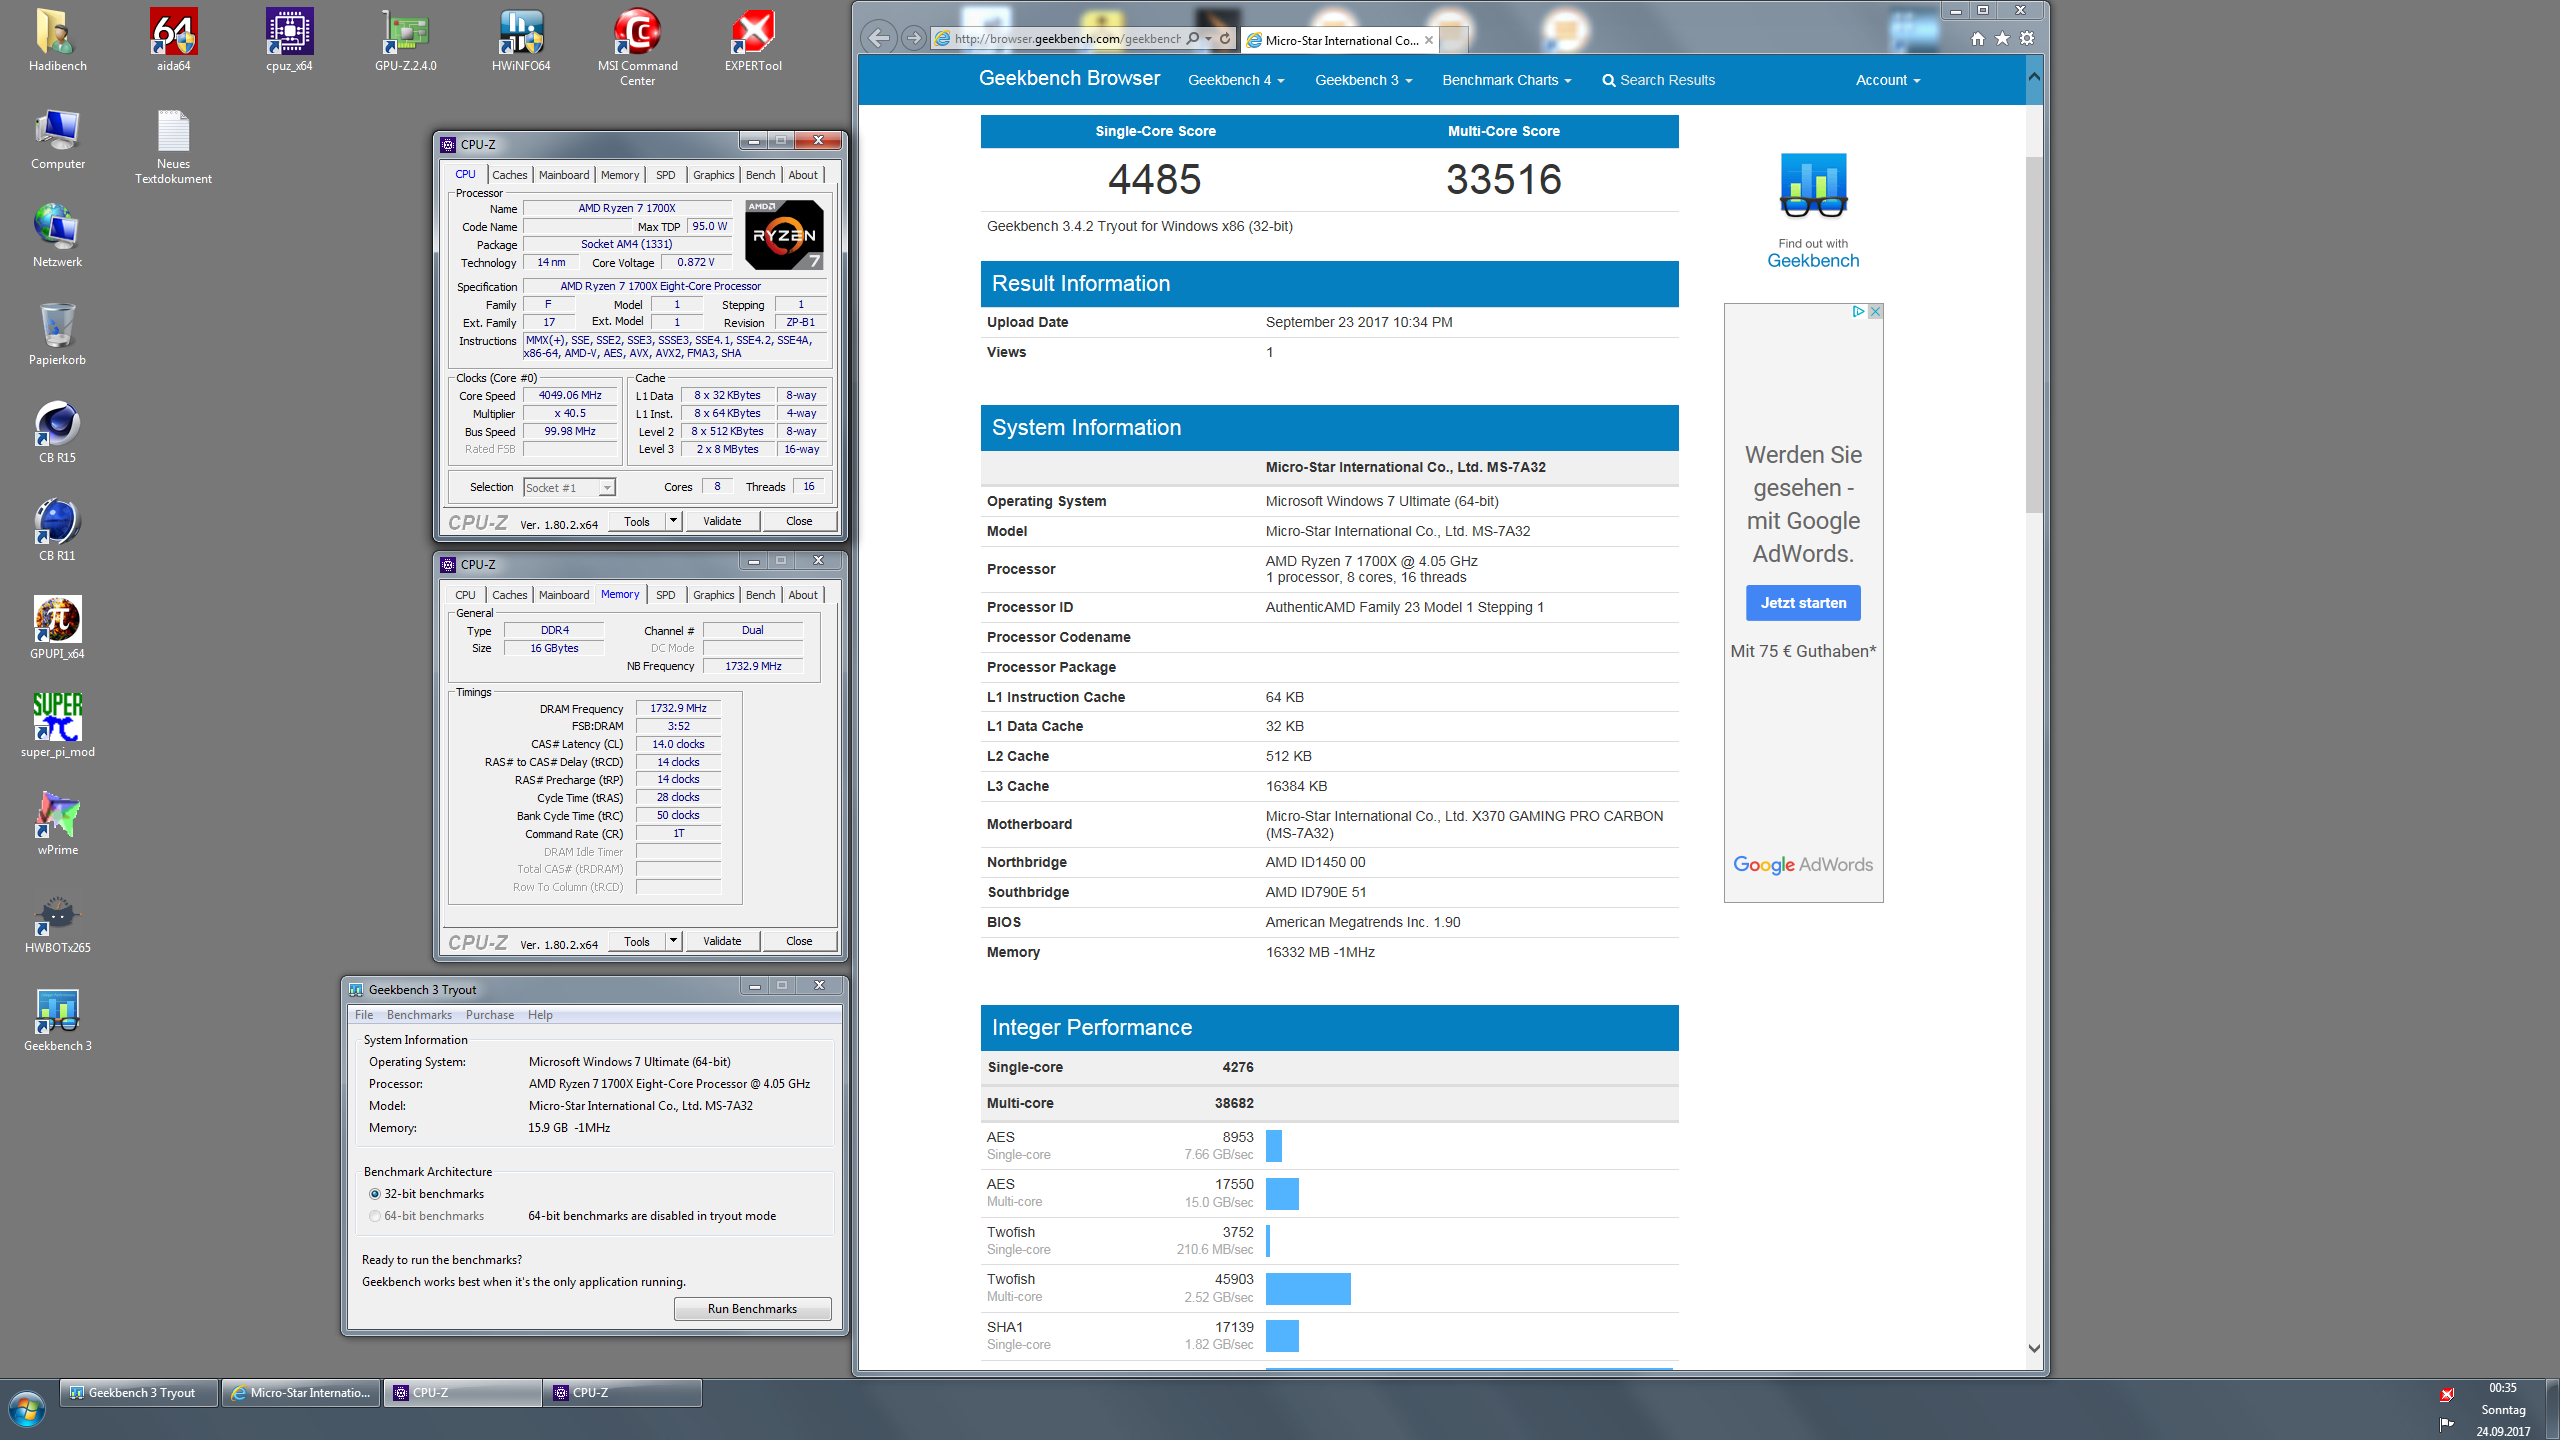Launch wPrime desktop shortcut
Image resolution: width=2560 pixels, height=1440 pixels.
point(57,824)
